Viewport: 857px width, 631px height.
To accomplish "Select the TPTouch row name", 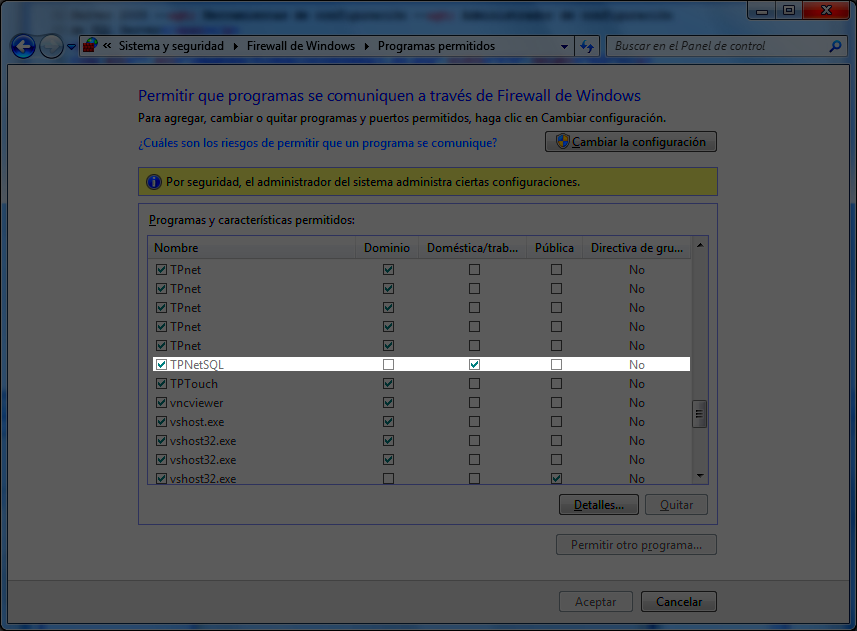I will click(x=194, y=384).
